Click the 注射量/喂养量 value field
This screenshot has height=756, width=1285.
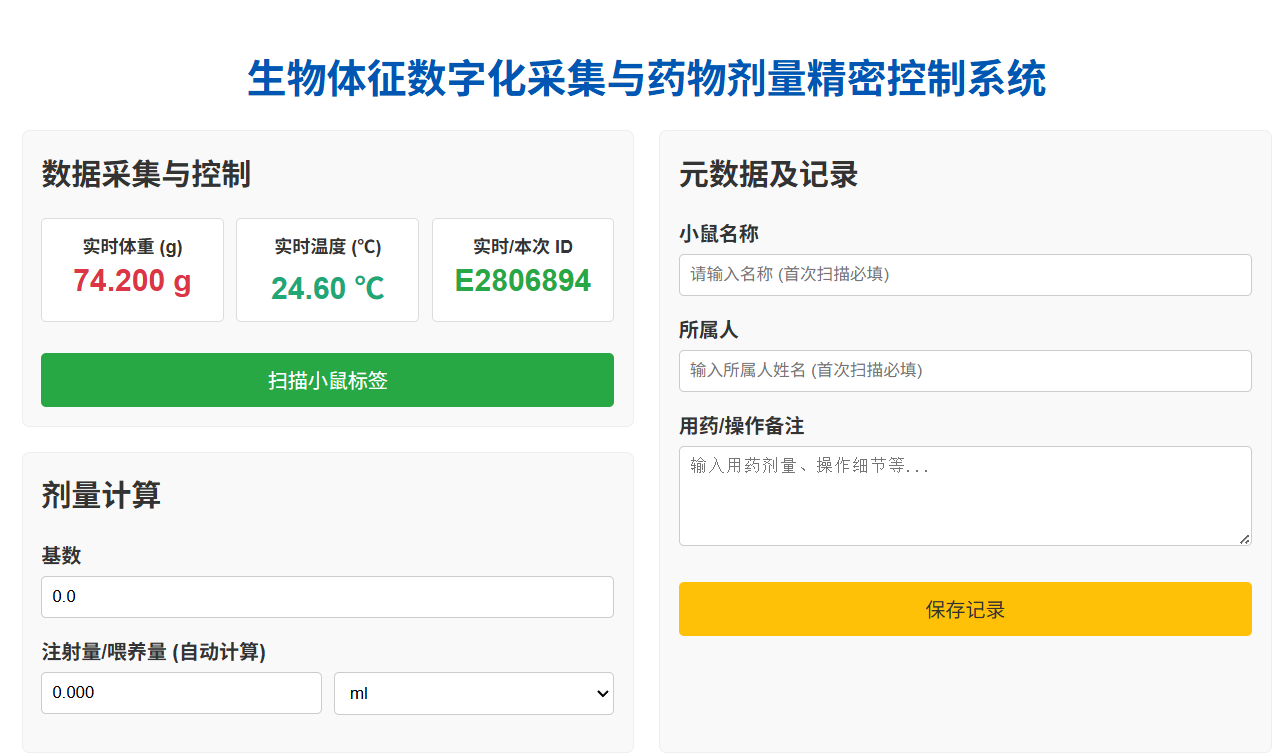[x=181, y=693]
